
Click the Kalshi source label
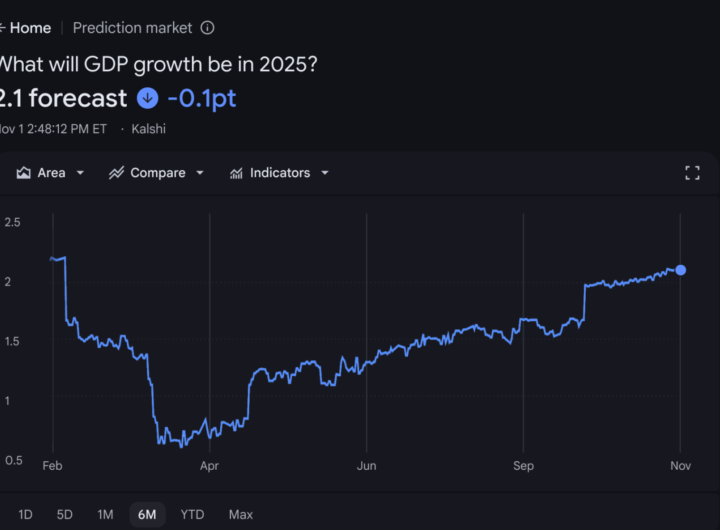coord(149,129)
